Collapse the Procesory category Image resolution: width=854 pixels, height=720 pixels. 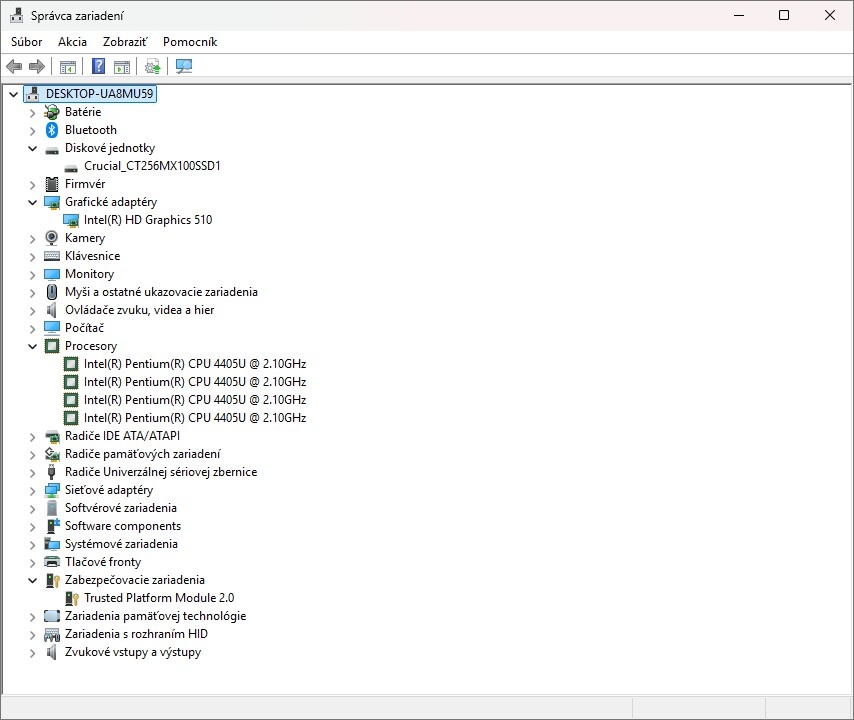pyautogui.click(x=32, y=345)
